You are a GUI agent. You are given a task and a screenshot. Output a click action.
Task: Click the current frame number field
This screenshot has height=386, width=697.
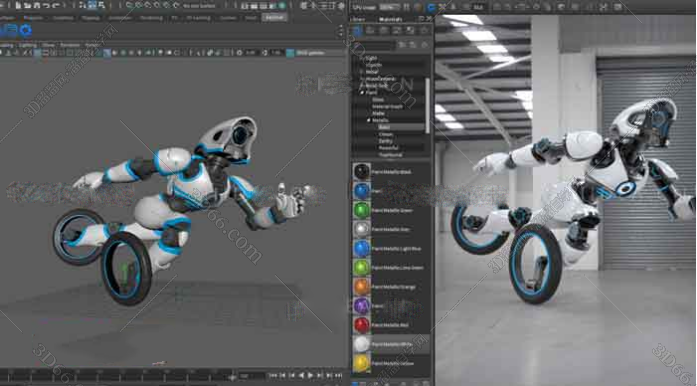(x=252, y=376)
